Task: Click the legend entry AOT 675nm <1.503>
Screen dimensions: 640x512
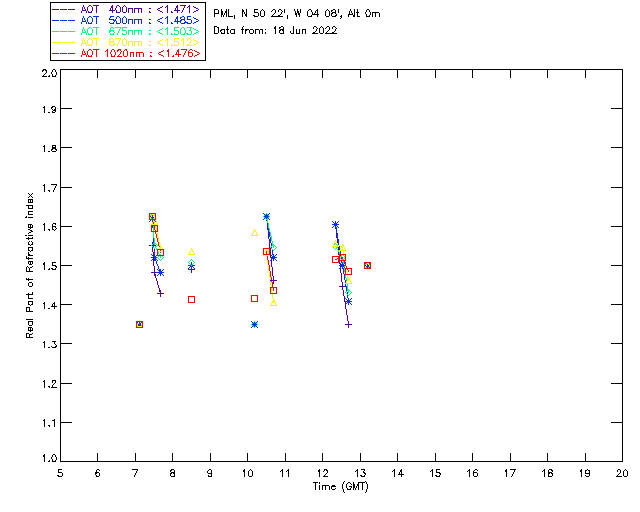Action: (126, 31)
